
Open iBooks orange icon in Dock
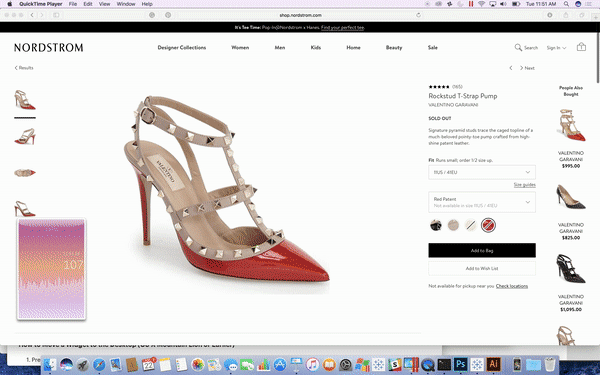(329, 364)
